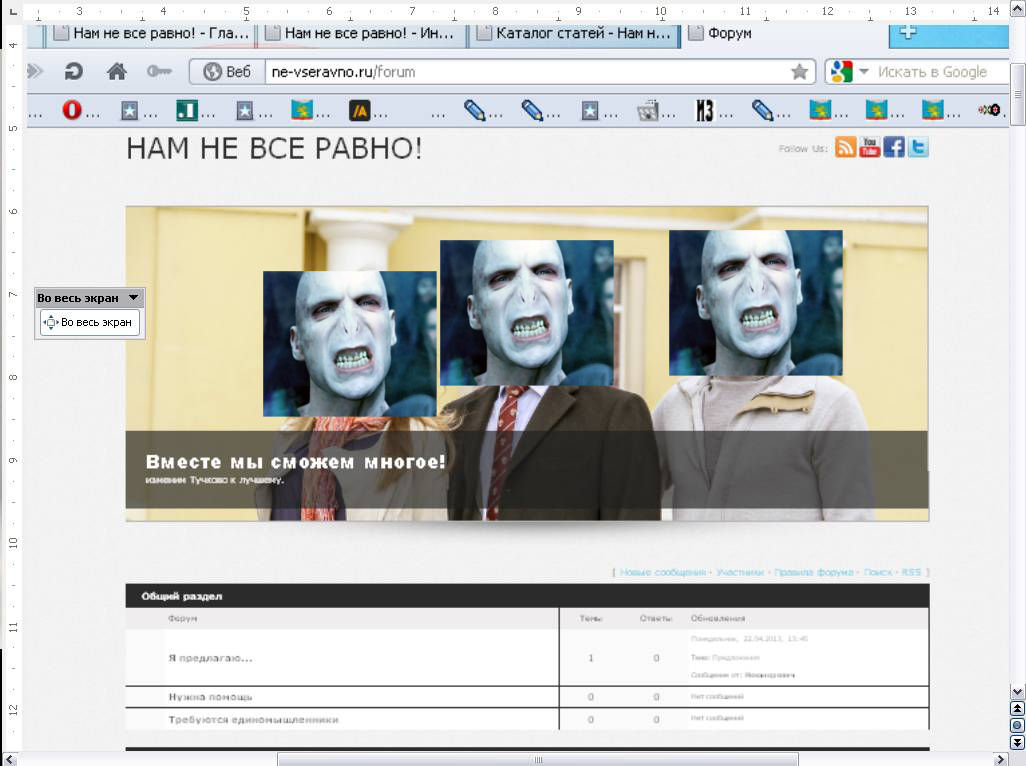
Task: Click the Ответы column header
Action: point(656,618)
